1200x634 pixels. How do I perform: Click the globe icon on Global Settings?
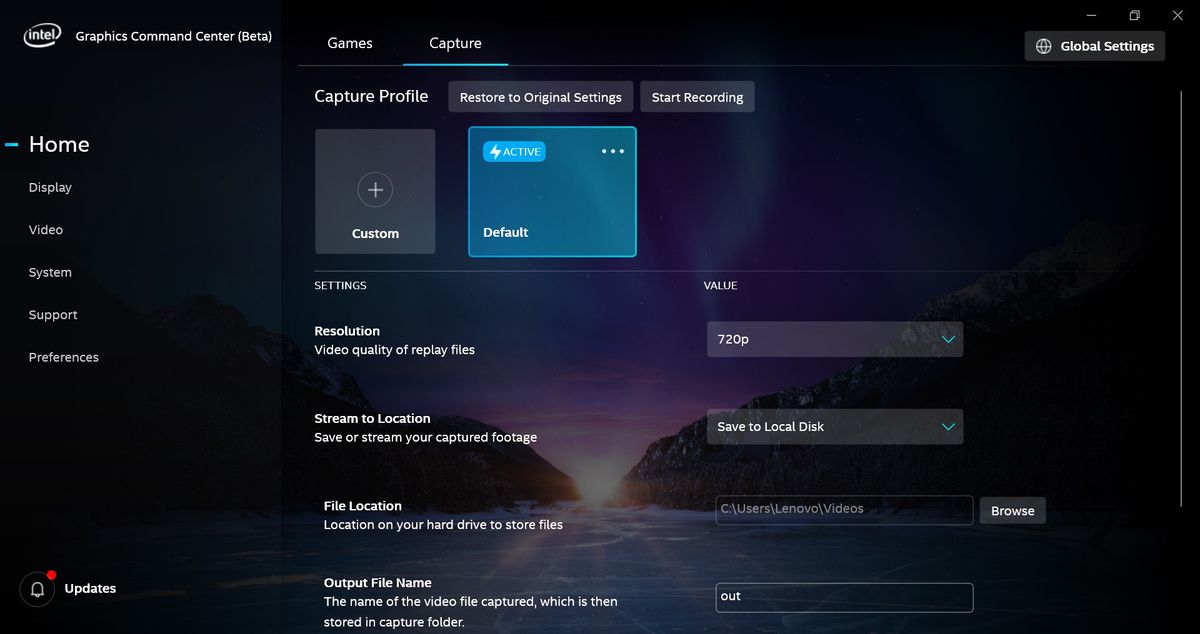1043,45
